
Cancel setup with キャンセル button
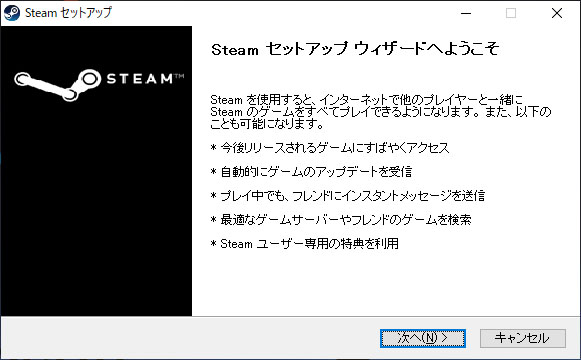coord(523,338)
